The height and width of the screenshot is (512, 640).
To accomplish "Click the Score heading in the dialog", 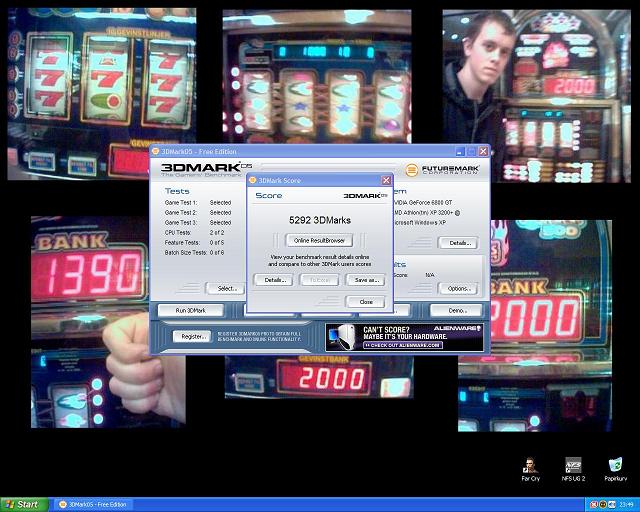I will (269, 196).
